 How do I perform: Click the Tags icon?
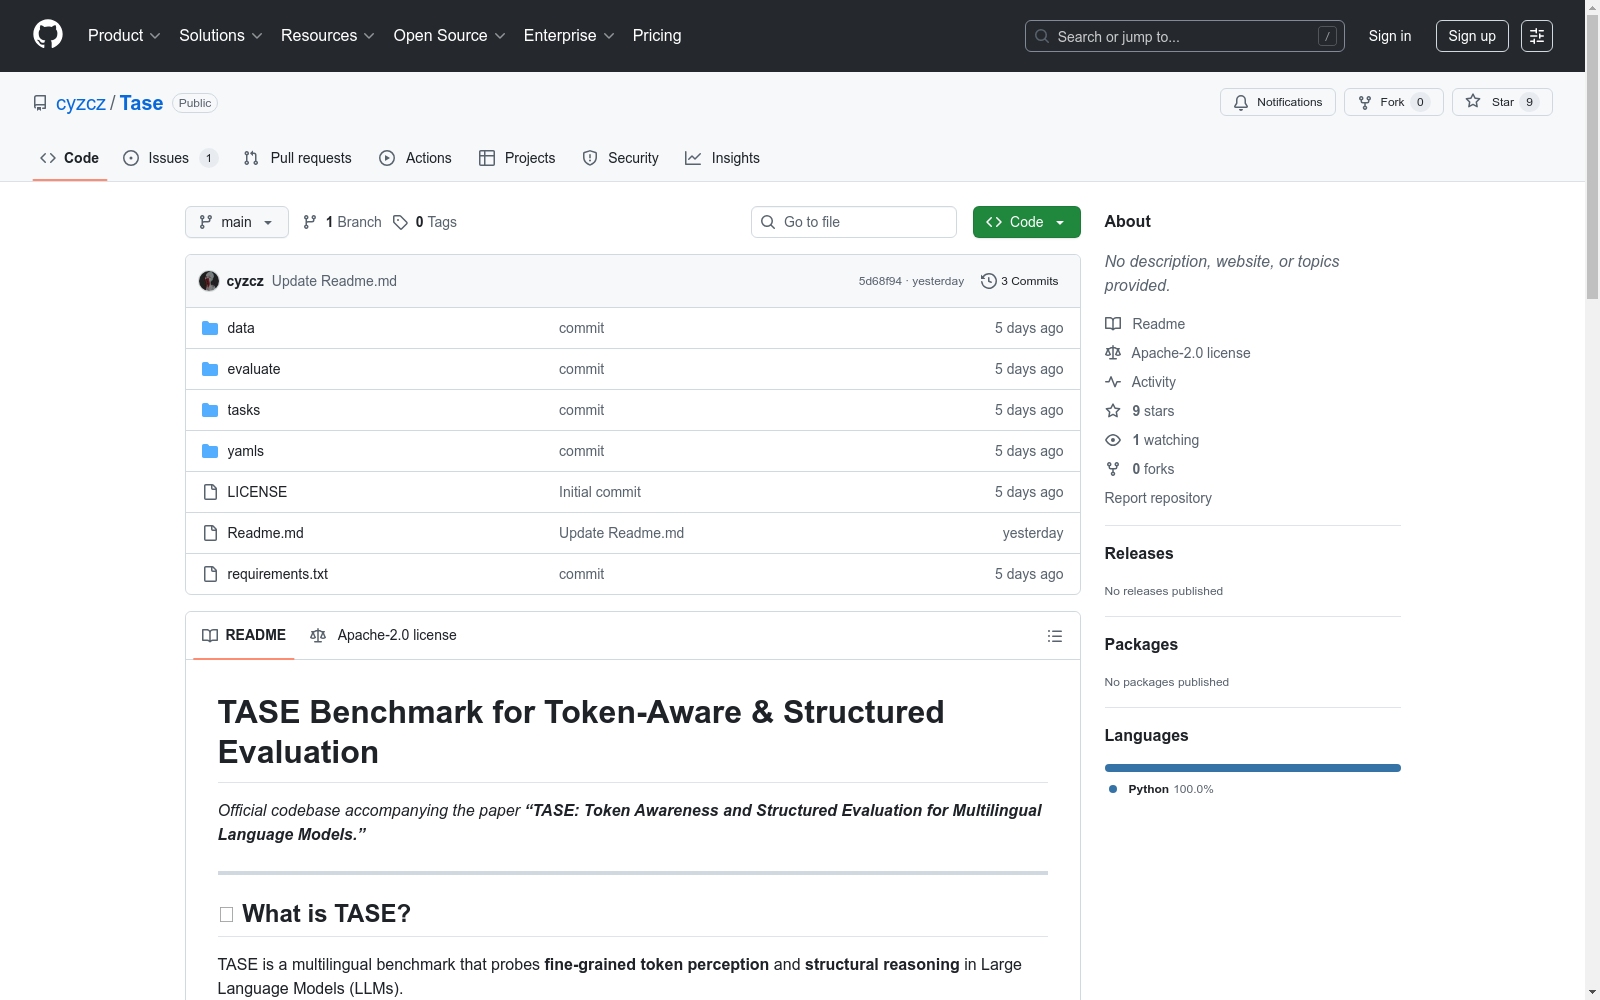(400, 222)
